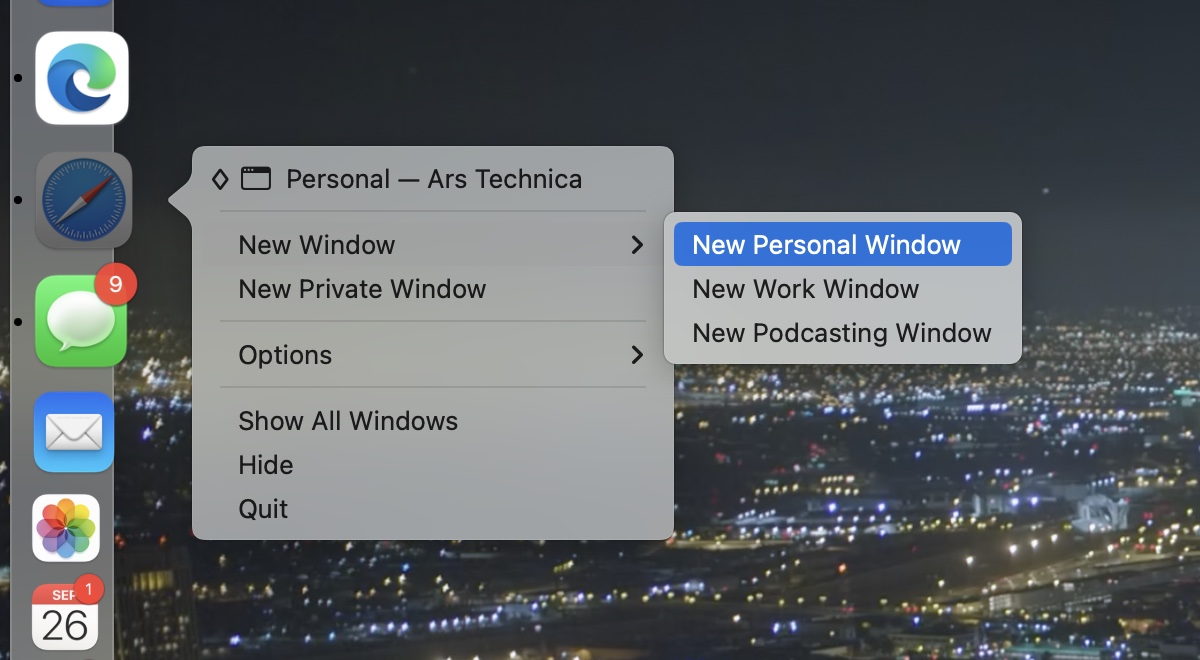This screenshot has height=660, width=1200.
Task: Pick New Podcasting Window profile
Action: coord(841,333)
